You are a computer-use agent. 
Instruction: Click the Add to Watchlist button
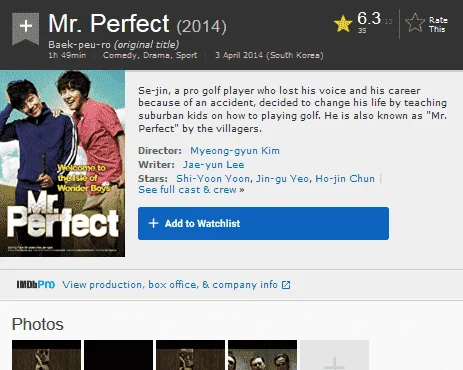click(263, 223)
